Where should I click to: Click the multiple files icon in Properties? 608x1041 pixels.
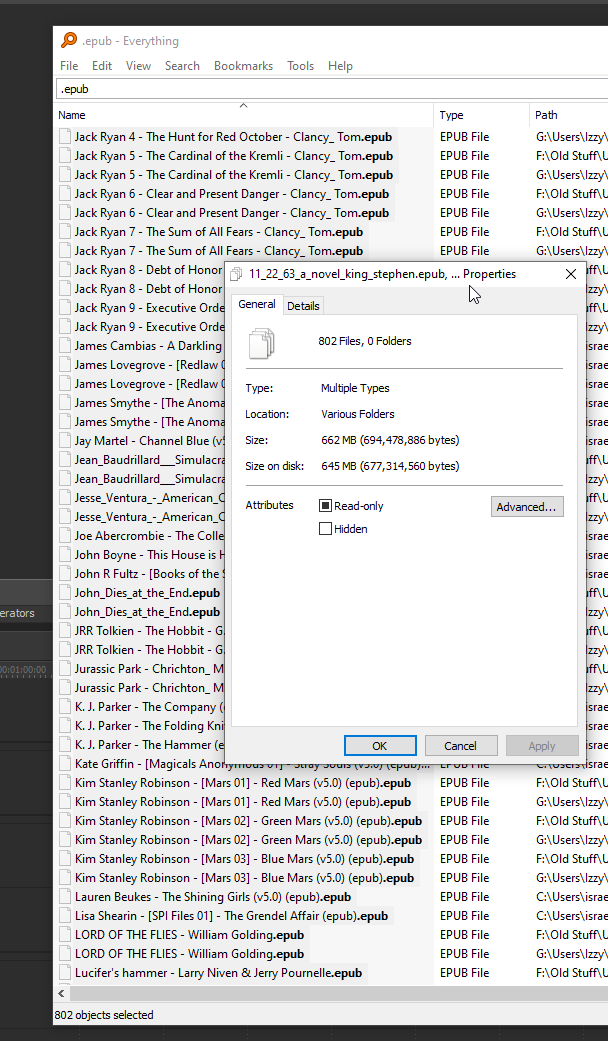click(262, 343)
